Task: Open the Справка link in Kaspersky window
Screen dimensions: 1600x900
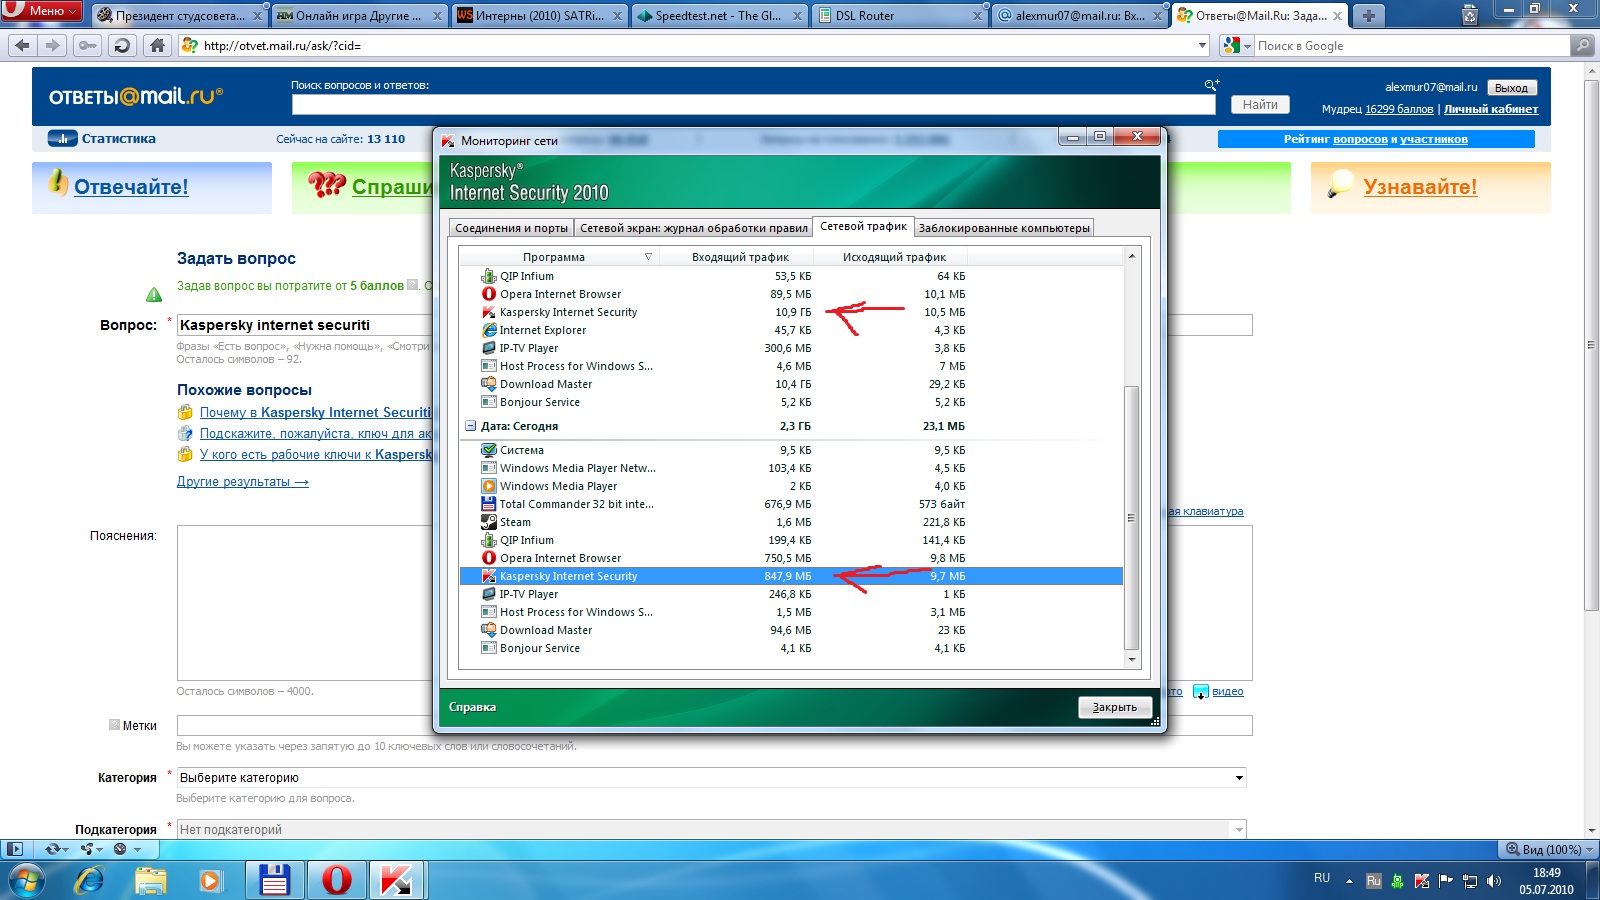Action: coord(472,707)
